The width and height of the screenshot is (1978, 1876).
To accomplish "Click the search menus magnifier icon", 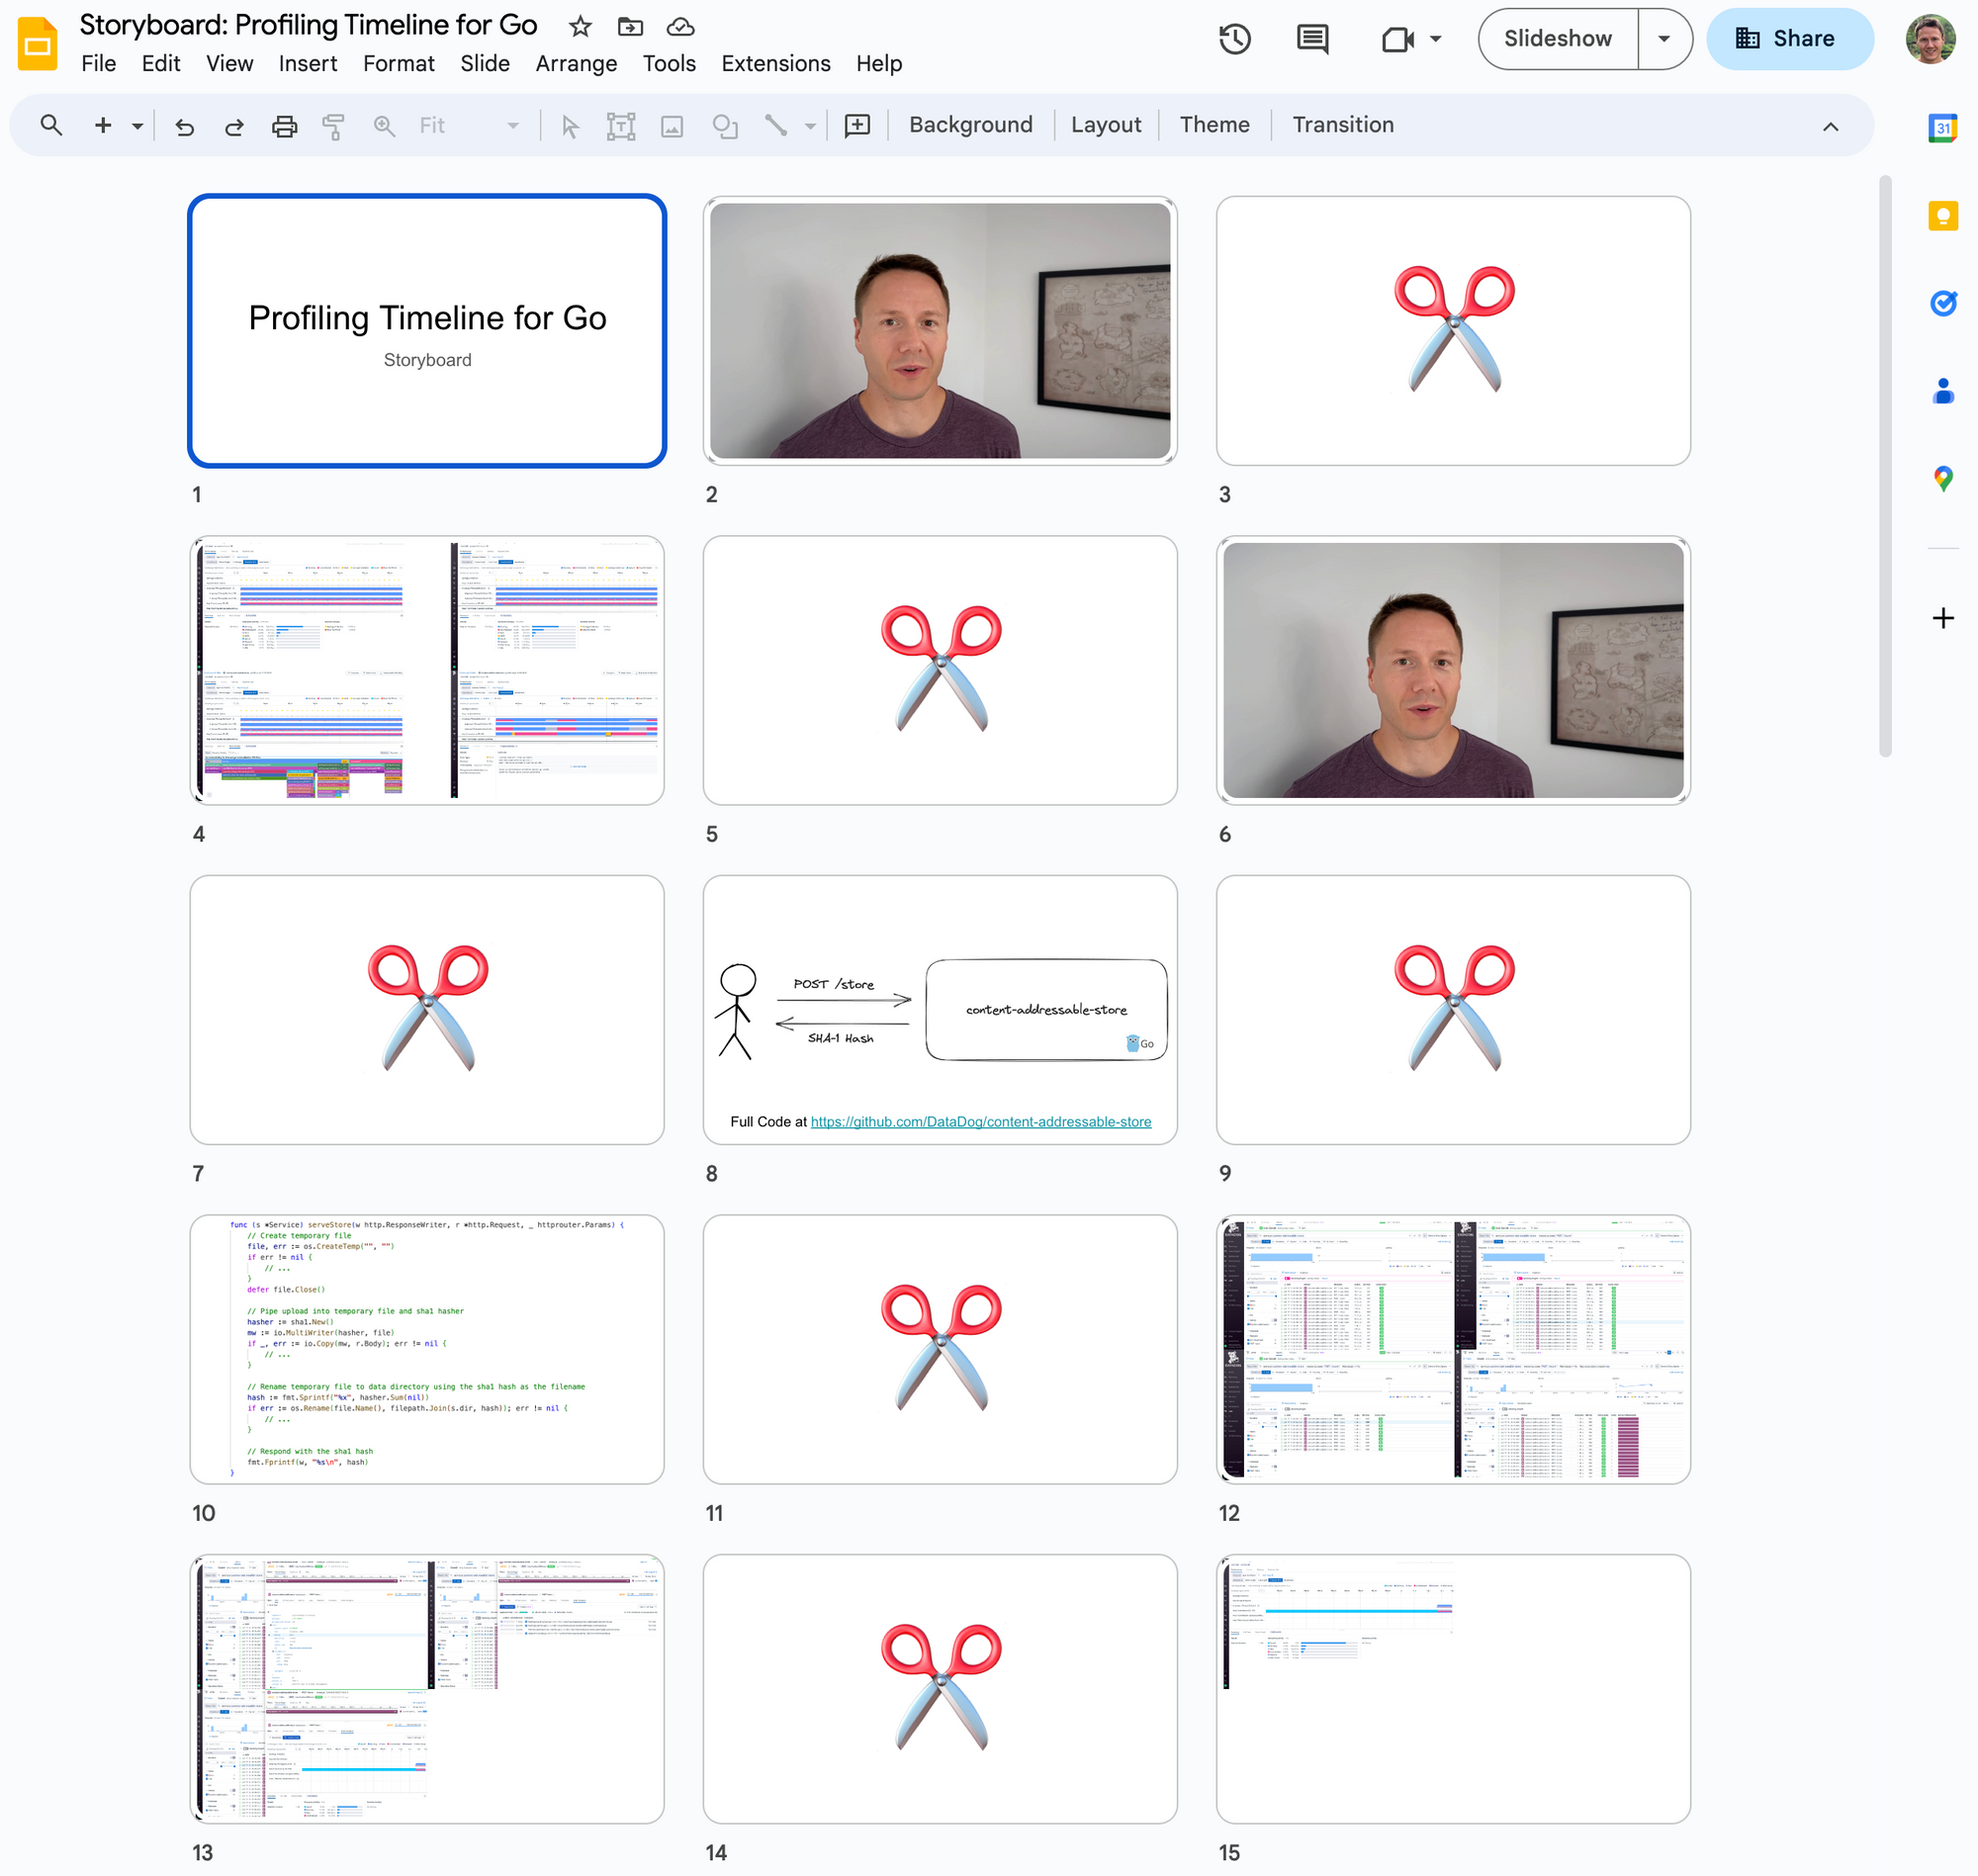I will click(51, 126).
